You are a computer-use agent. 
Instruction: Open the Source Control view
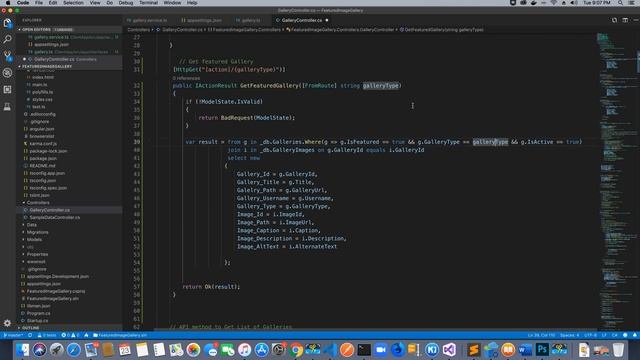7,56
